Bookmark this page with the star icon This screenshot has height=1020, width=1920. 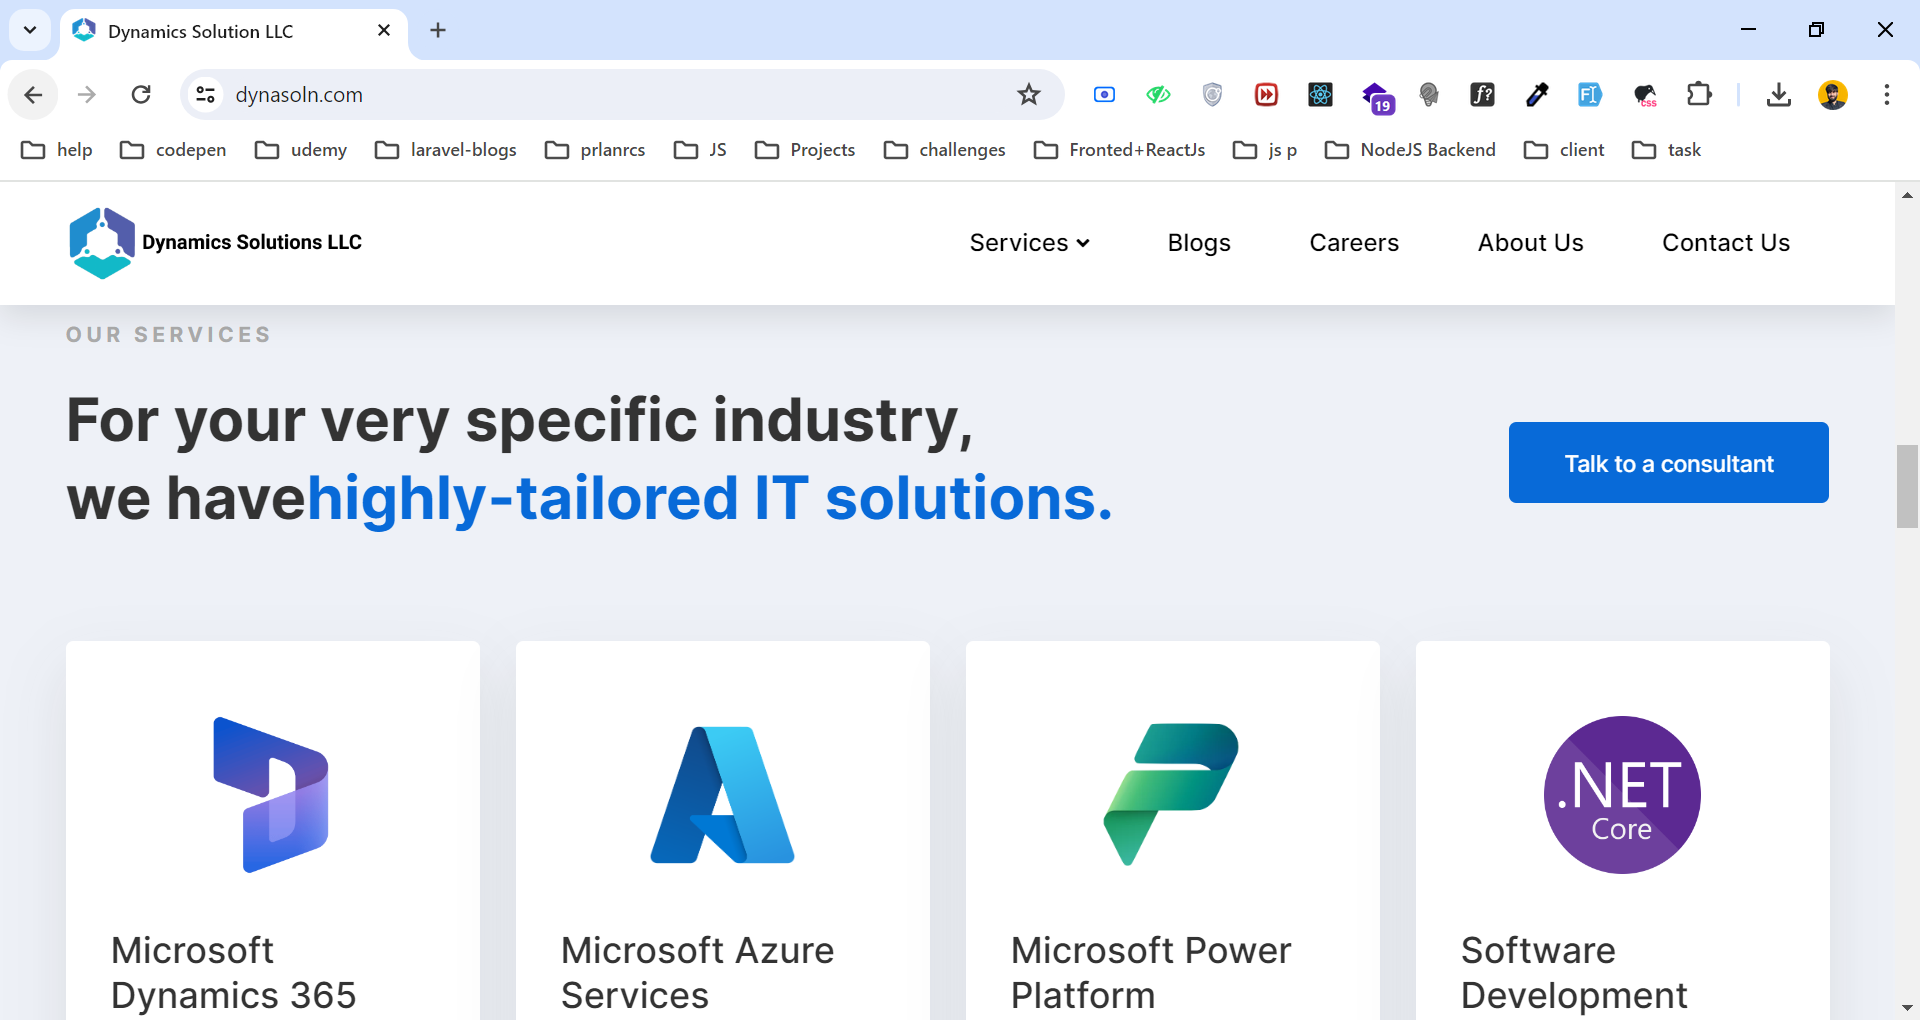[1028, 95]
